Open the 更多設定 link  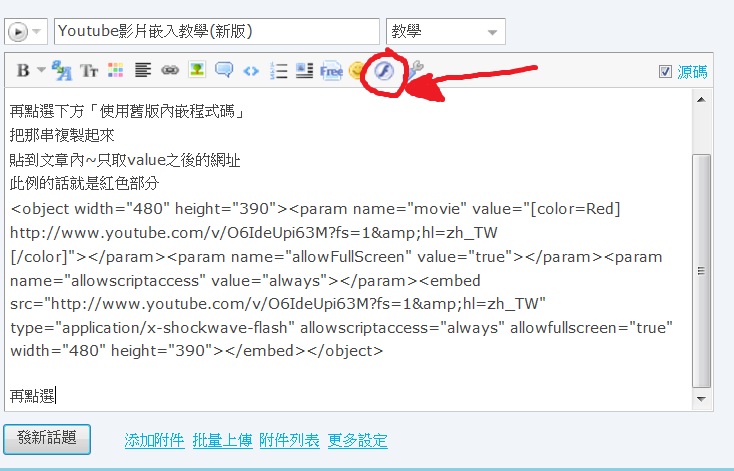(358, 440)
